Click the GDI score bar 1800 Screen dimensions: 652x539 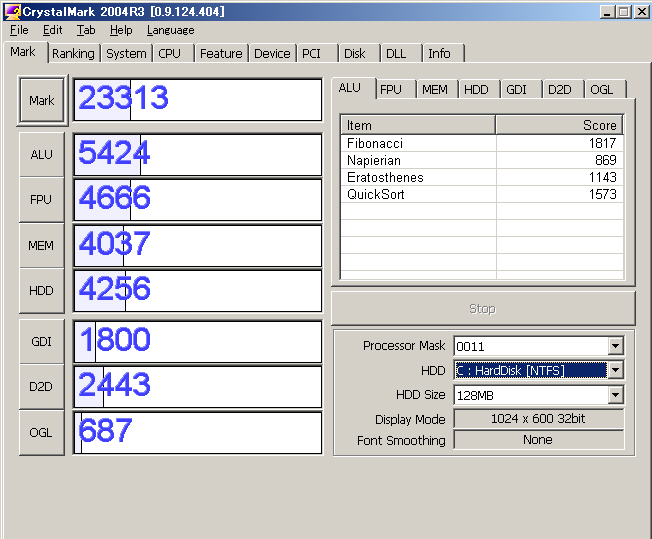point(198,342)
